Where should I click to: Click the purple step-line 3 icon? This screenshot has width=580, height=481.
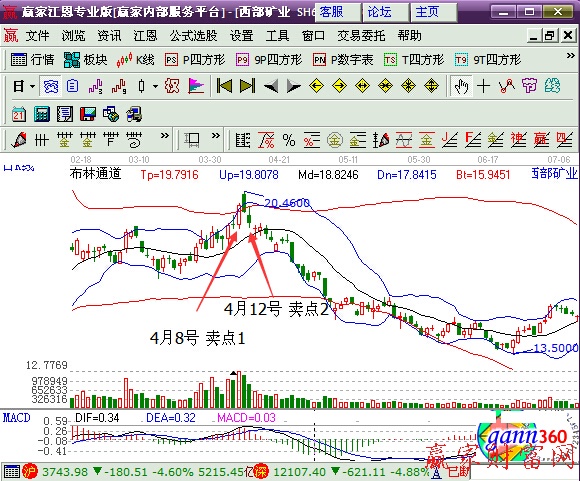95,86
